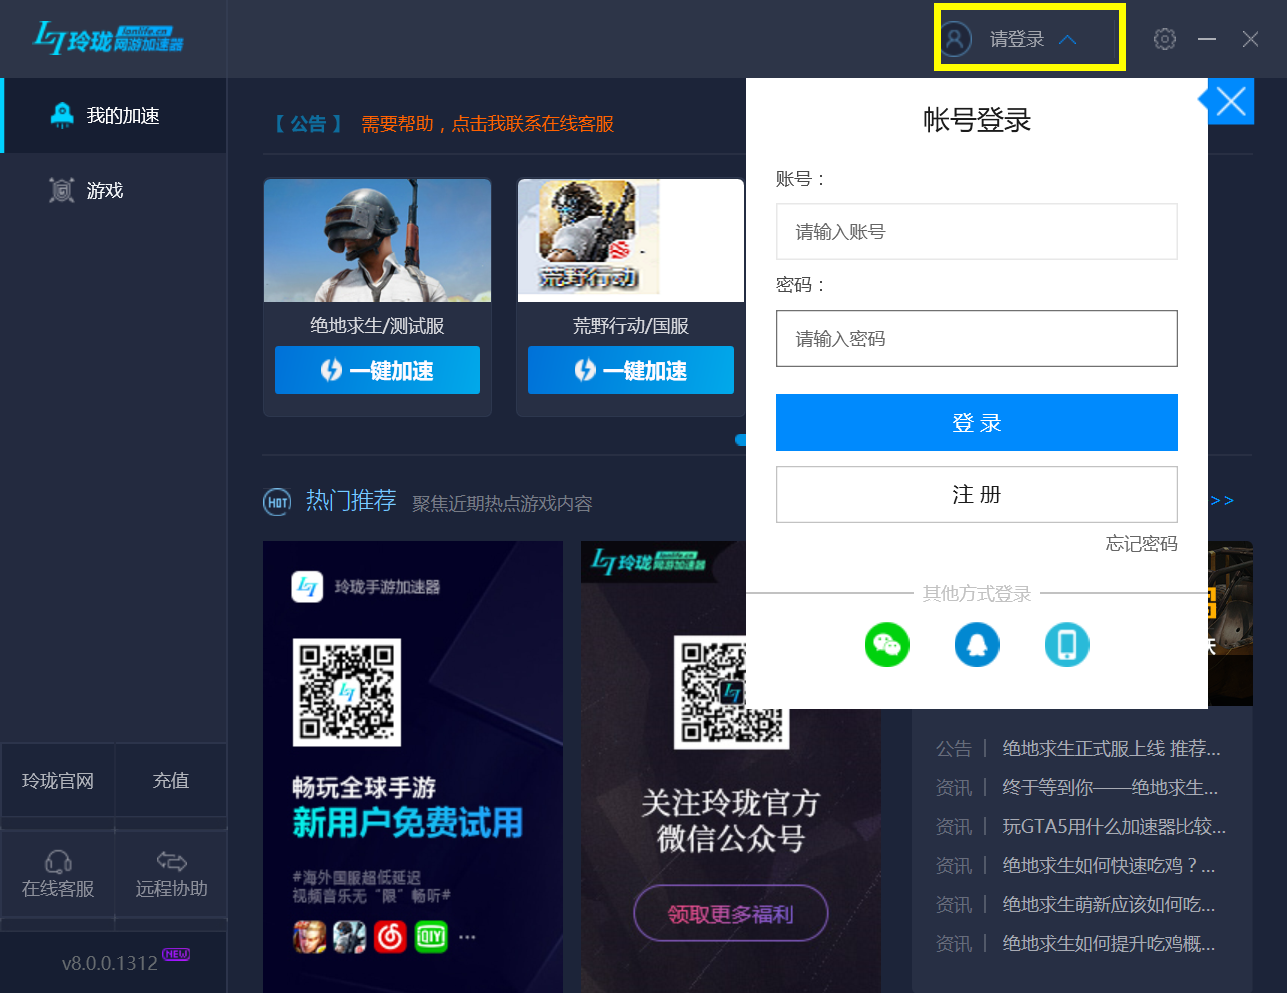The width and height of the screenshot is (1287, 993).
Task: Click 领取更多福利 in the WeChat promo
Action: tap(730, 913)
